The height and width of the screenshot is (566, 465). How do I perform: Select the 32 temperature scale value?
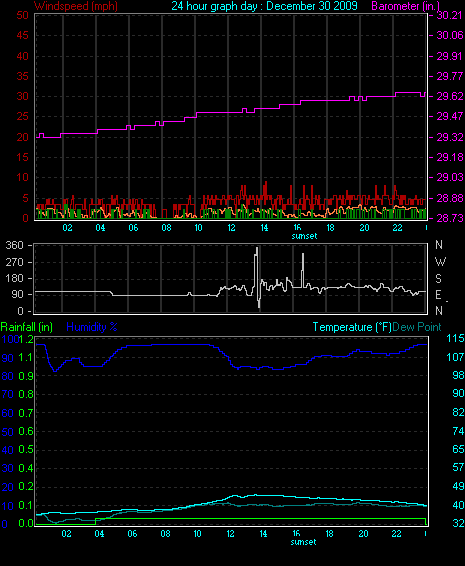pyautogui.click(x=458, y=523)
